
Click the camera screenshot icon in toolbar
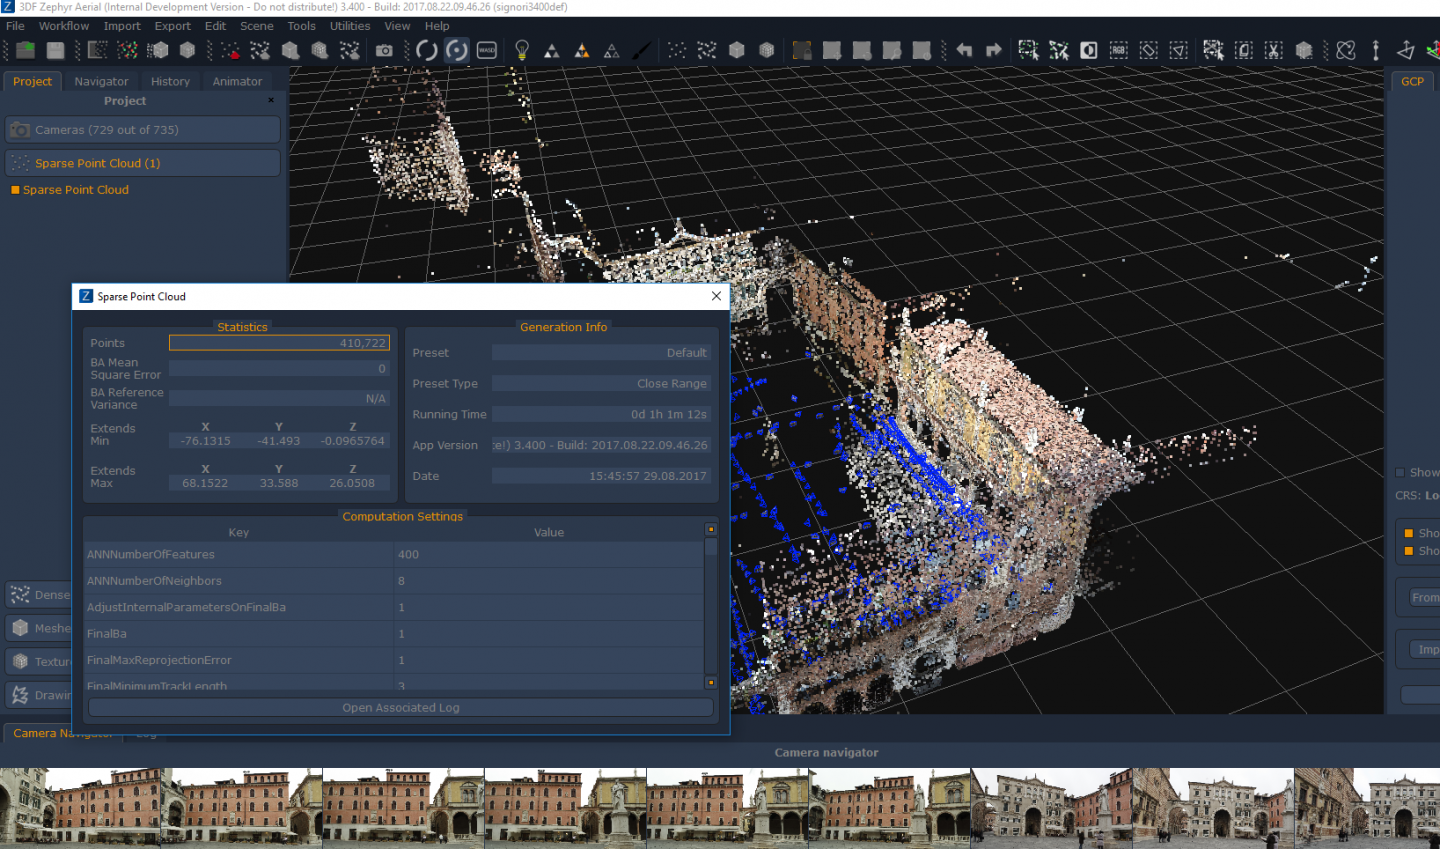pyautogui.click(x=385, y=50)
